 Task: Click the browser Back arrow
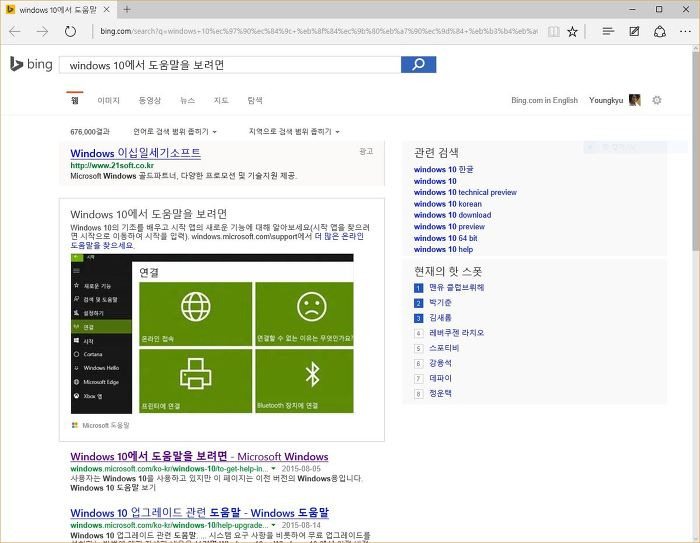tap(15, 31)
